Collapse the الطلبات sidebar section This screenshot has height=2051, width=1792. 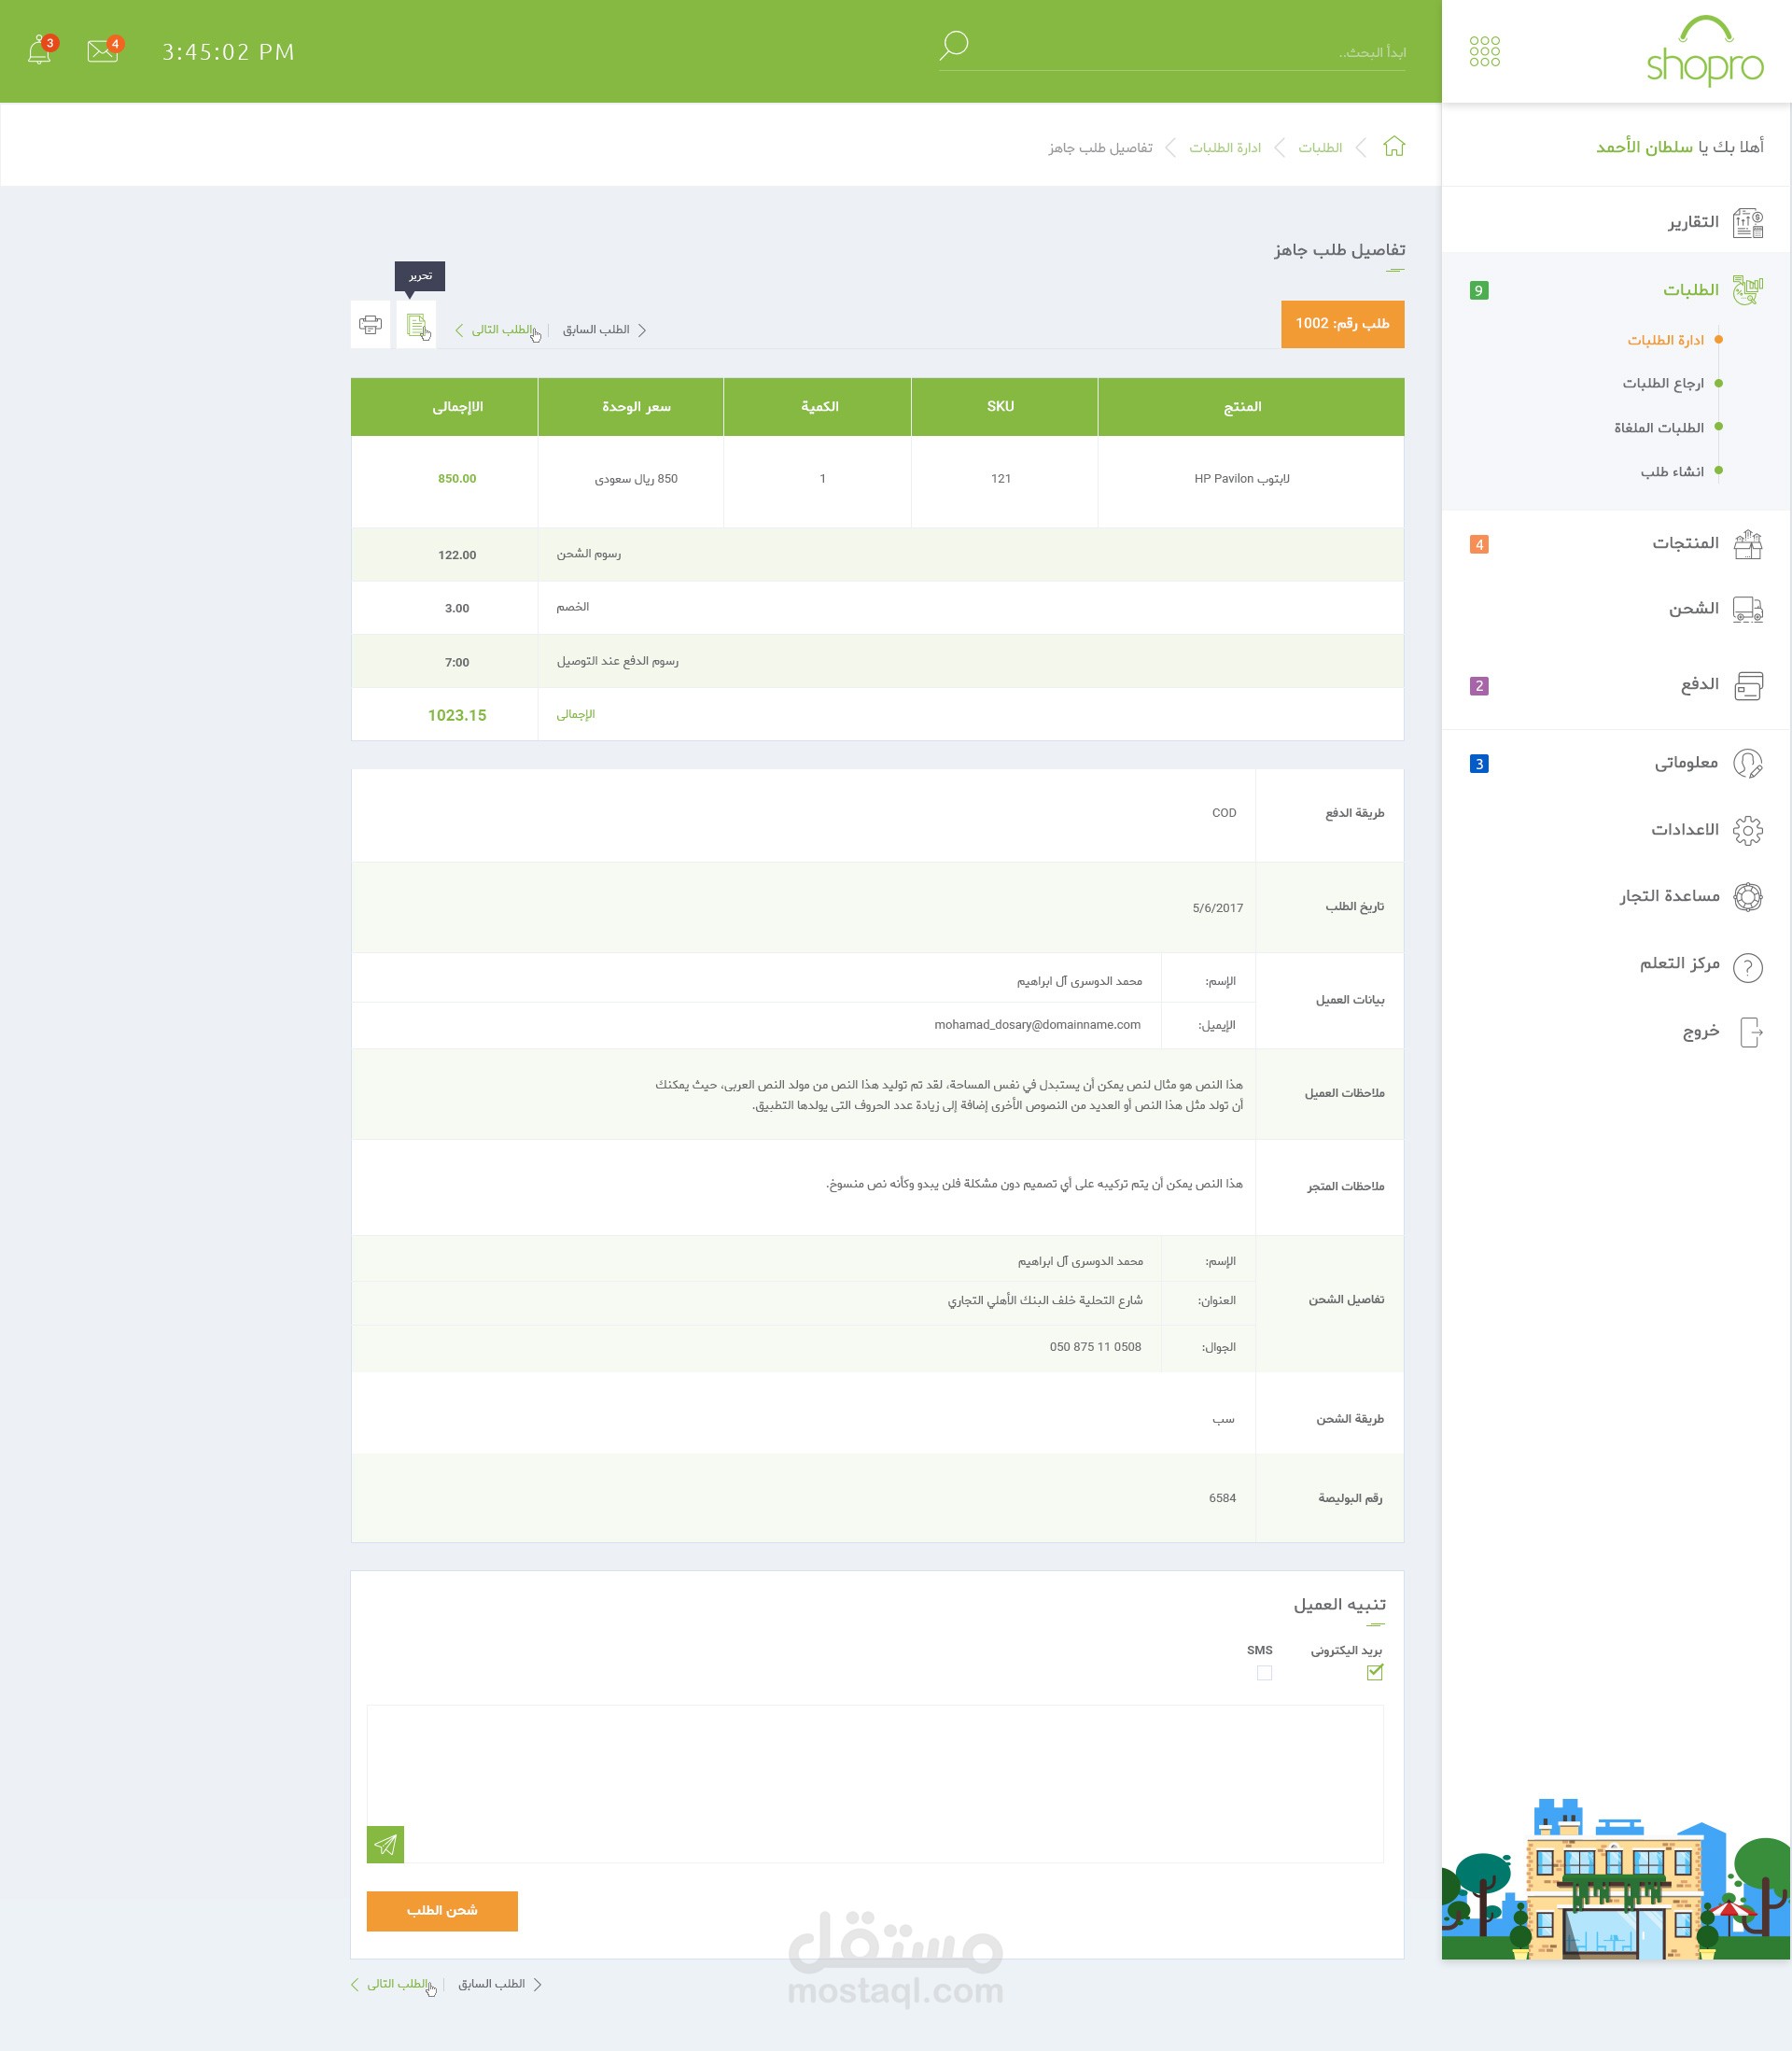pos(1690,290)
